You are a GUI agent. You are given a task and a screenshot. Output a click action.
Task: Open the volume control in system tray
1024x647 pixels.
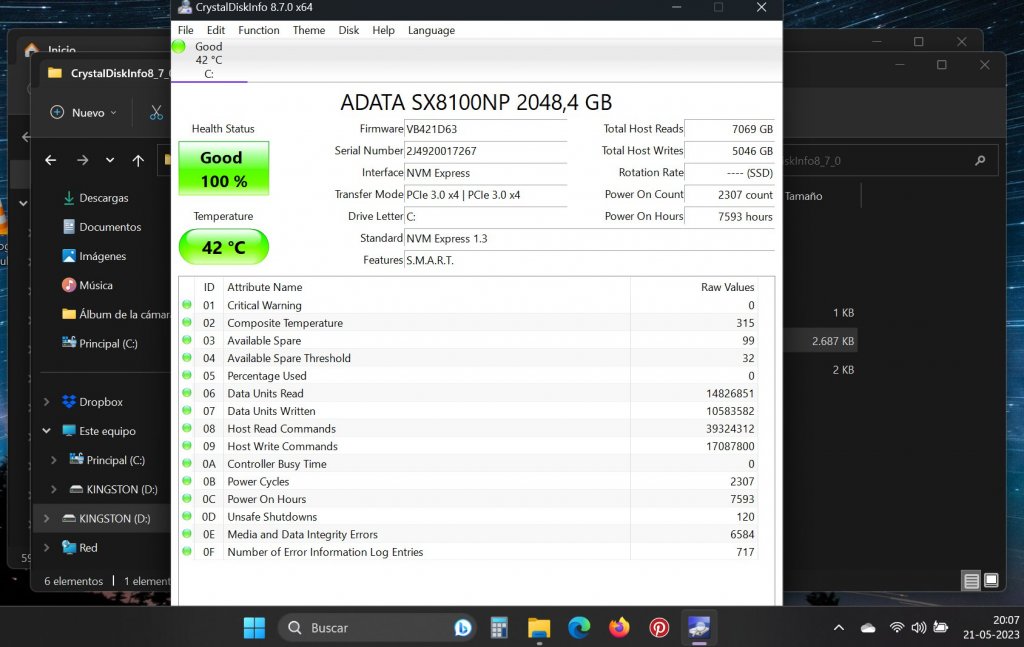(918, 628)
